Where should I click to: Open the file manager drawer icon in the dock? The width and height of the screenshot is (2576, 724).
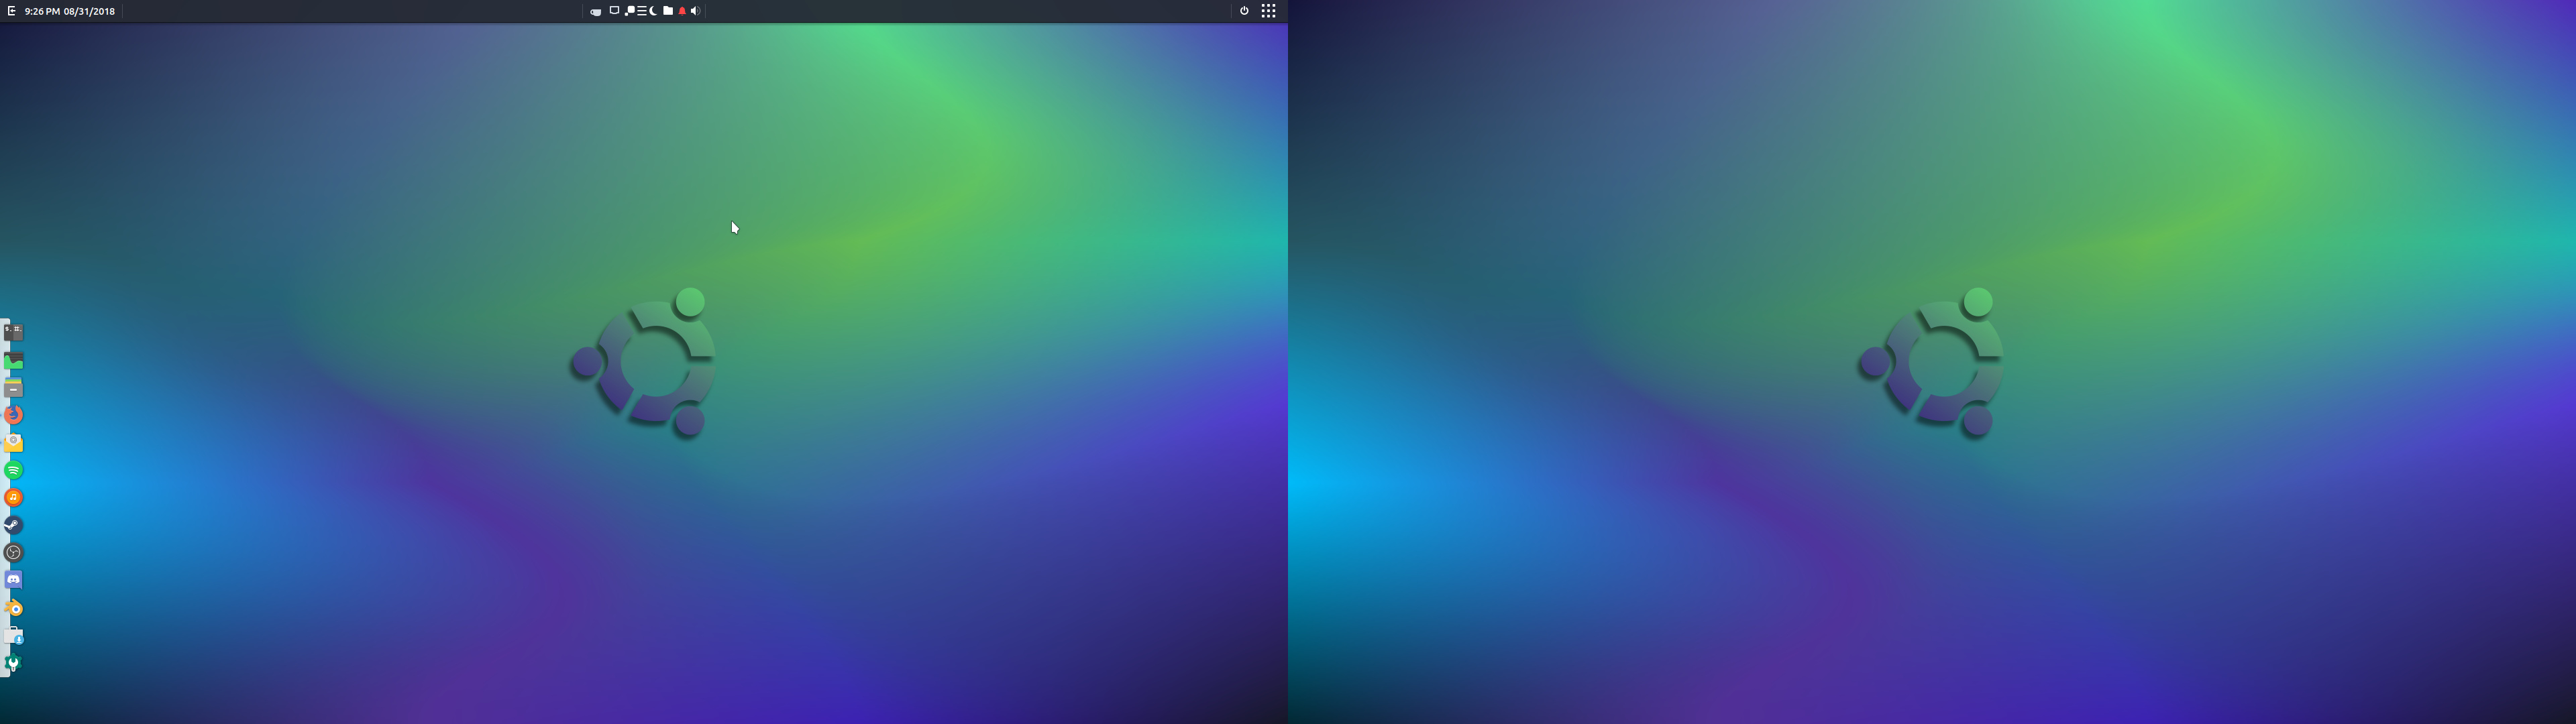pyautogui.click(x=13, y=388)
